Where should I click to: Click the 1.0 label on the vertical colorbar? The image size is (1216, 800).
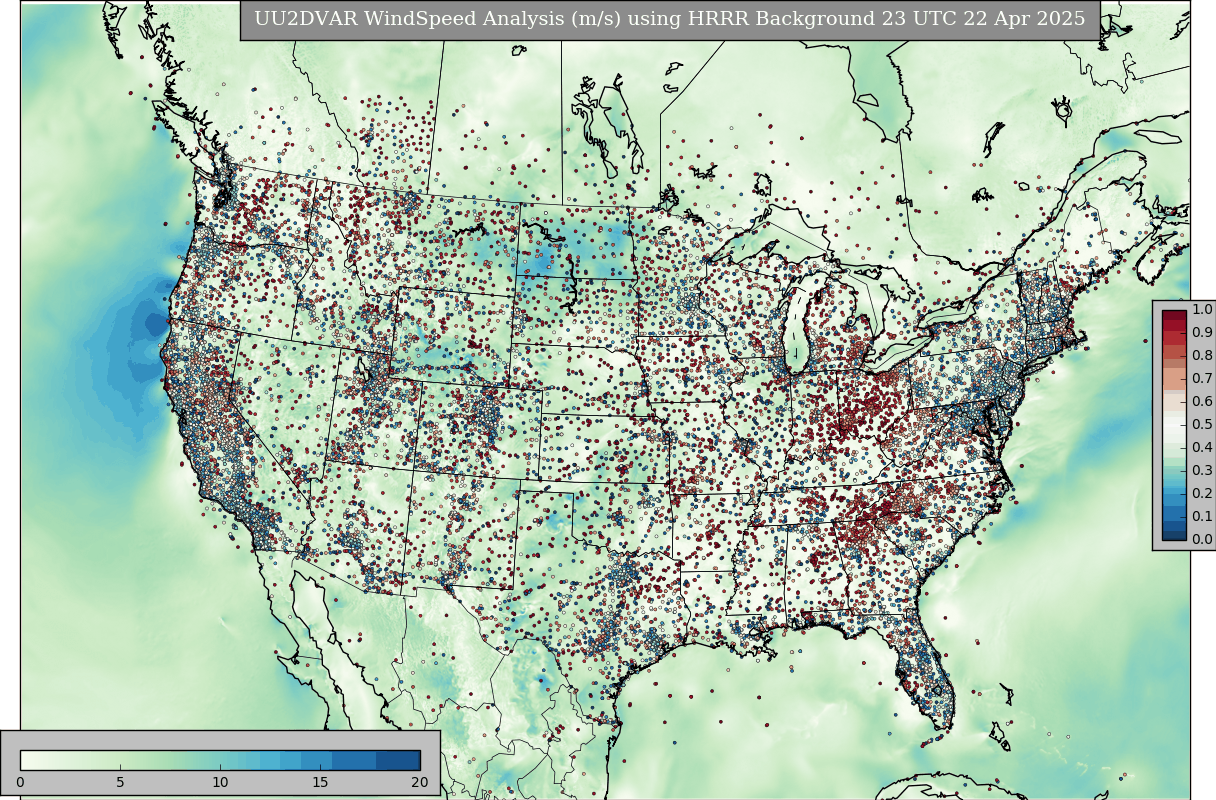pyautogui.click(x=1202, y=309)
